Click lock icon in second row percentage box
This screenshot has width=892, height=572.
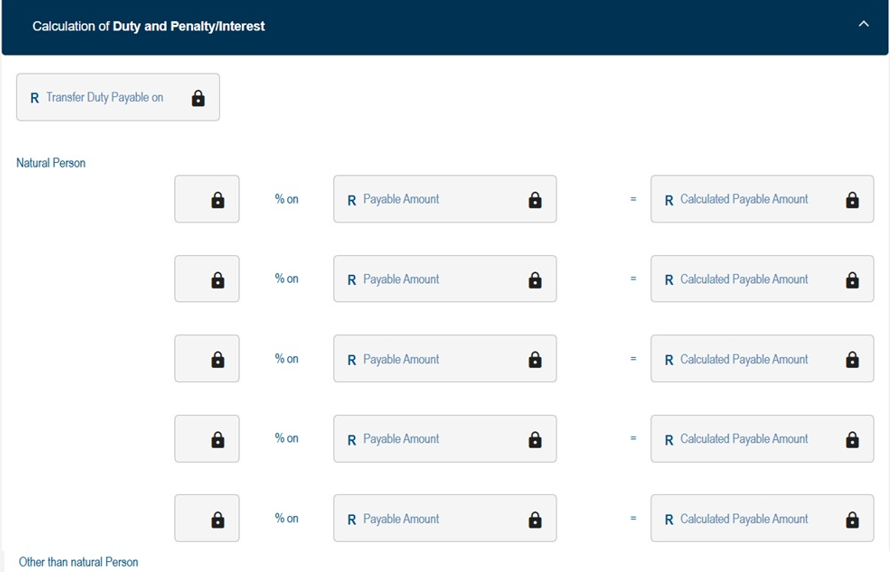click(218, 280)
